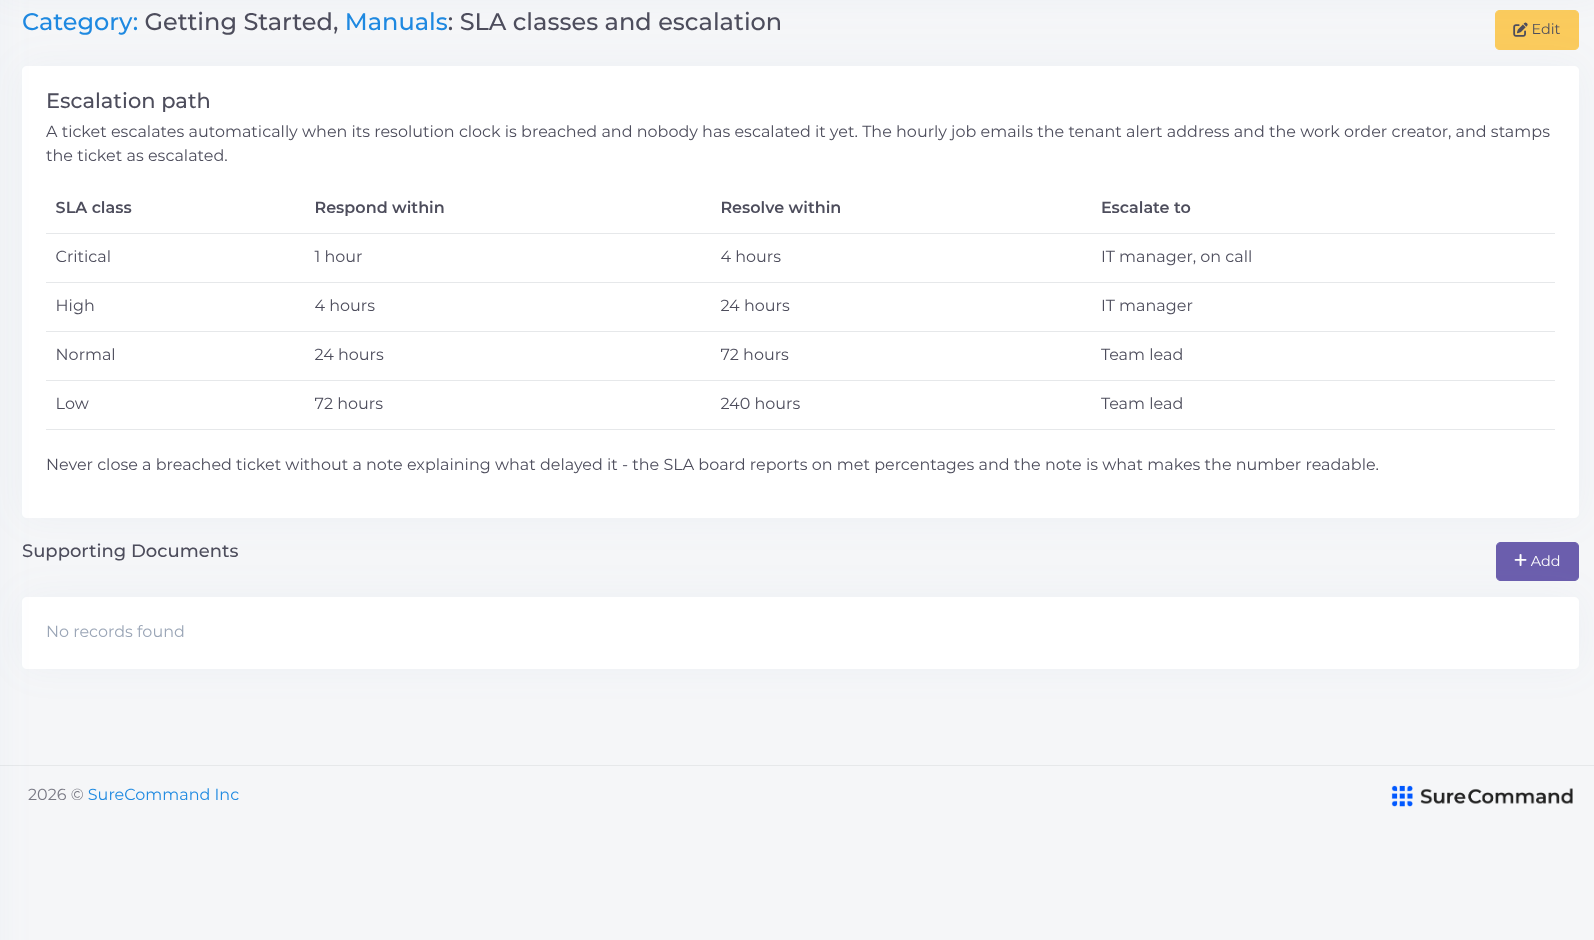Visit the SureCommand Inc footer link
The height and width of the screenshot is (940, 1594).
pyautogui.click(x=163, y=794)
